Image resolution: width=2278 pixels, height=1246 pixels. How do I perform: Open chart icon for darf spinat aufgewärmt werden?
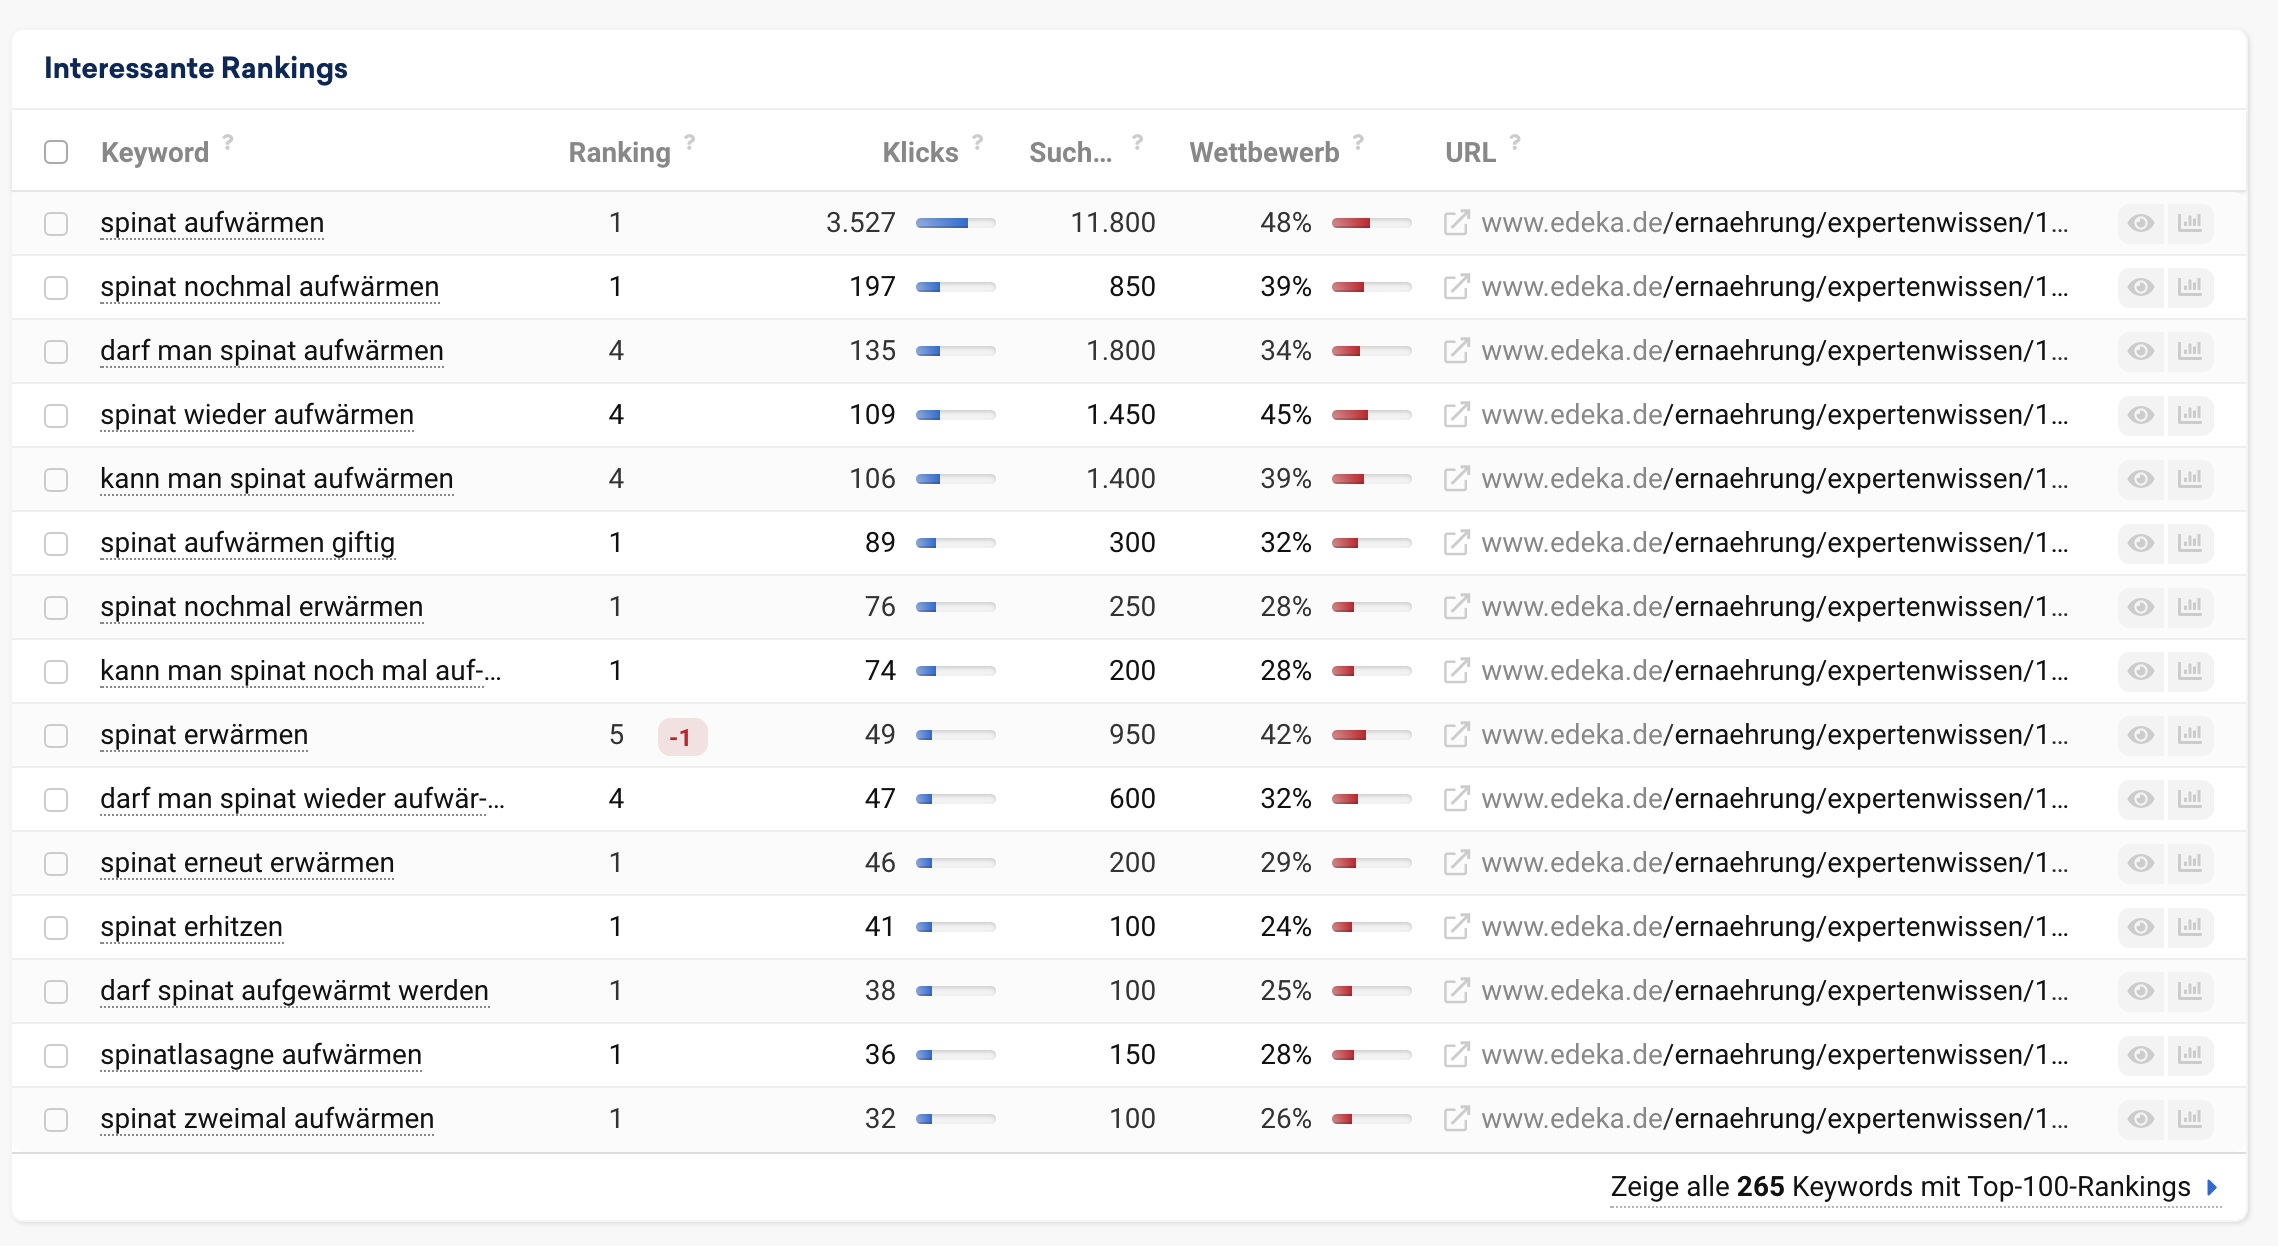(2190, 991)
